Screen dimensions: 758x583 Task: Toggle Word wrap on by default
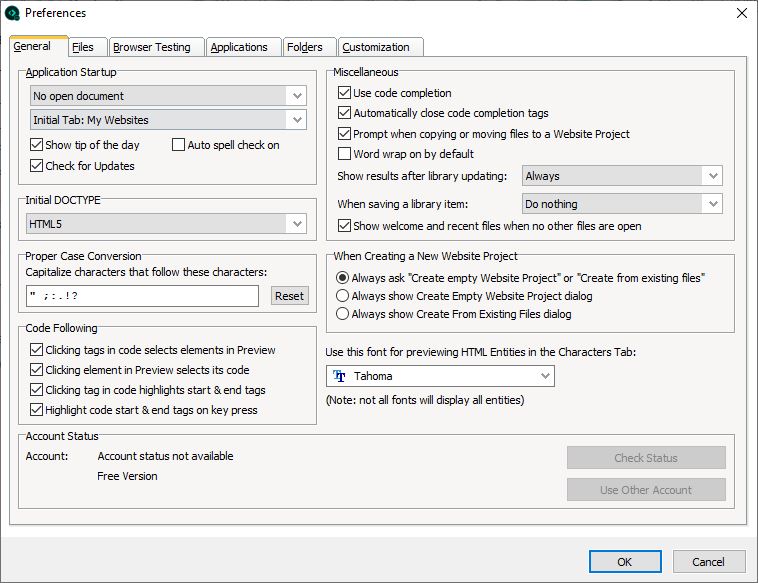(344, 154)
